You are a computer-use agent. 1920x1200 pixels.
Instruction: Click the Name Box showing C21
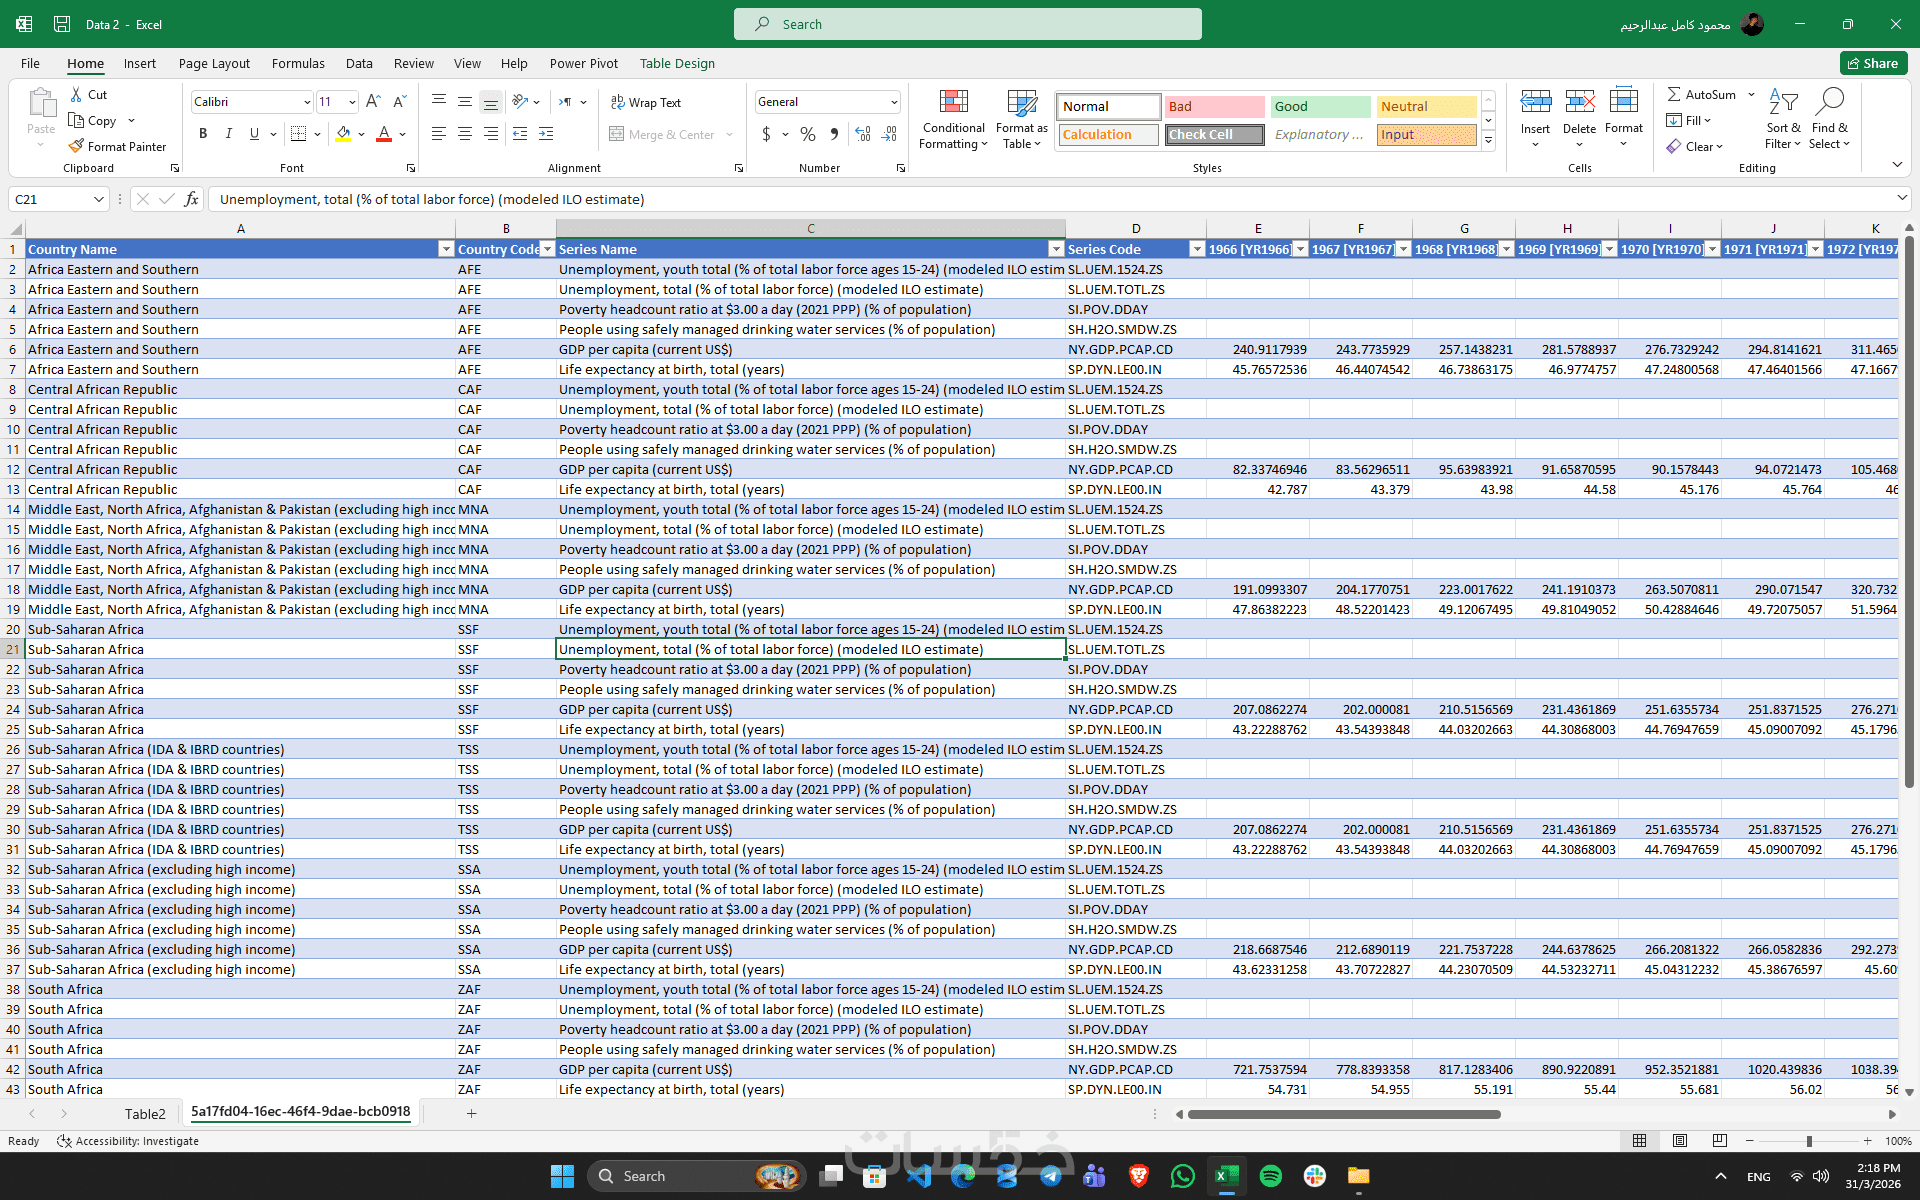(x=50, y=199)
